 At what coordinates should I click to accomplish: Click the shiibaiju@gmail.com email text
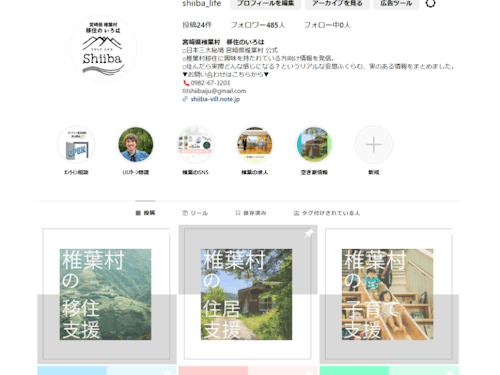click(x=217, y=91)
